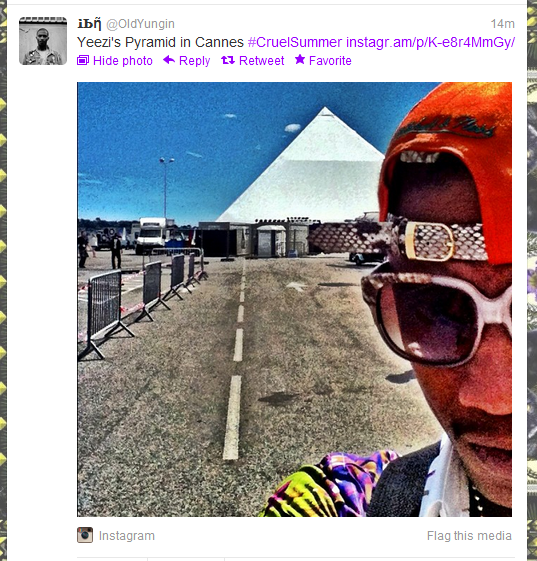Open the instagr.am photo link
This screenshot has width=537, height=561.
pyautogui.click(x=430, y=42)
